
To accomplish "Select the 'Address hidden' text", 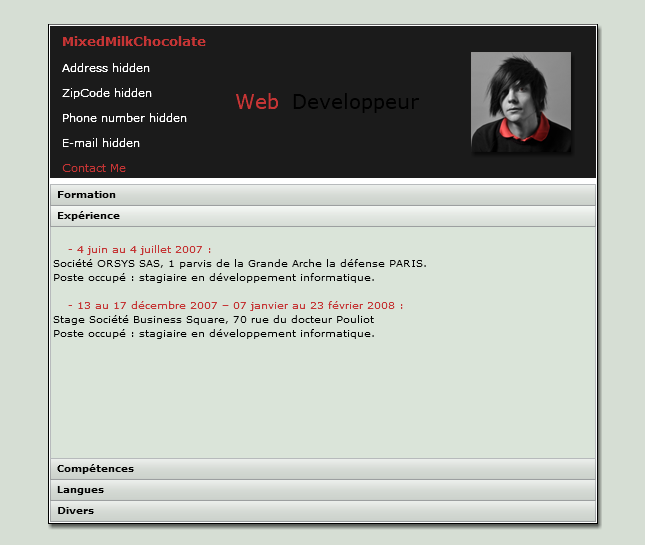I will tap(106, 68).
